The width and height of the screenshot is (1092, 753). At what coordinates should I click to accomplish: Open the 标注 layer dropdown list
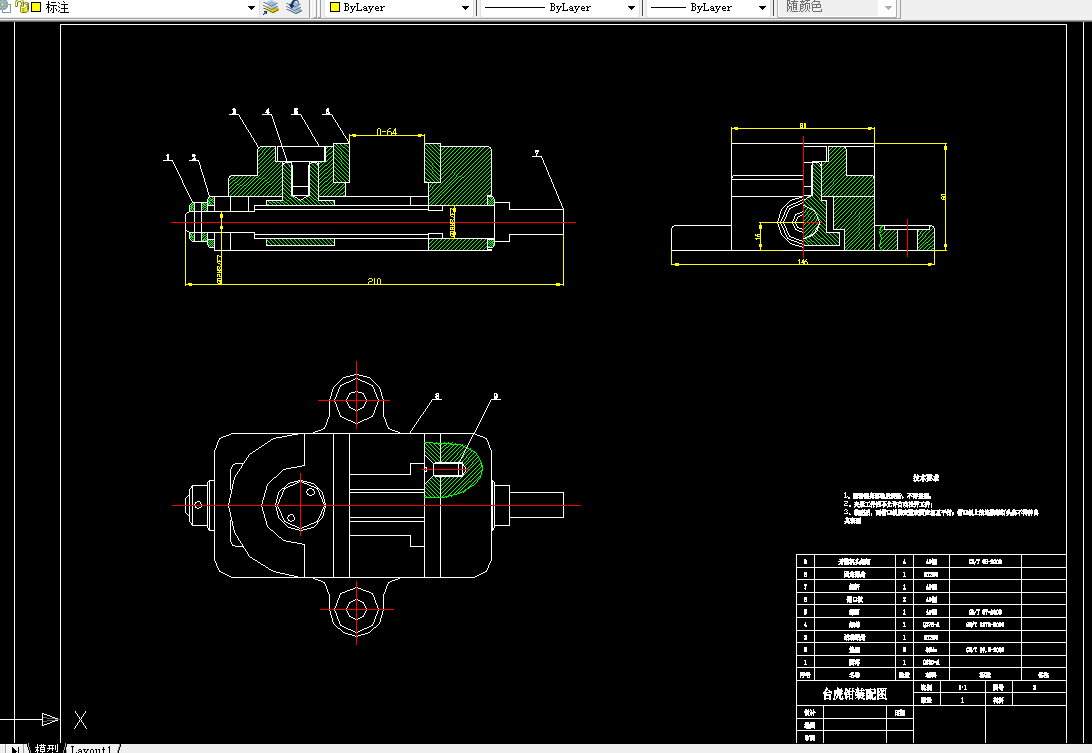click(x=251, y=8)
